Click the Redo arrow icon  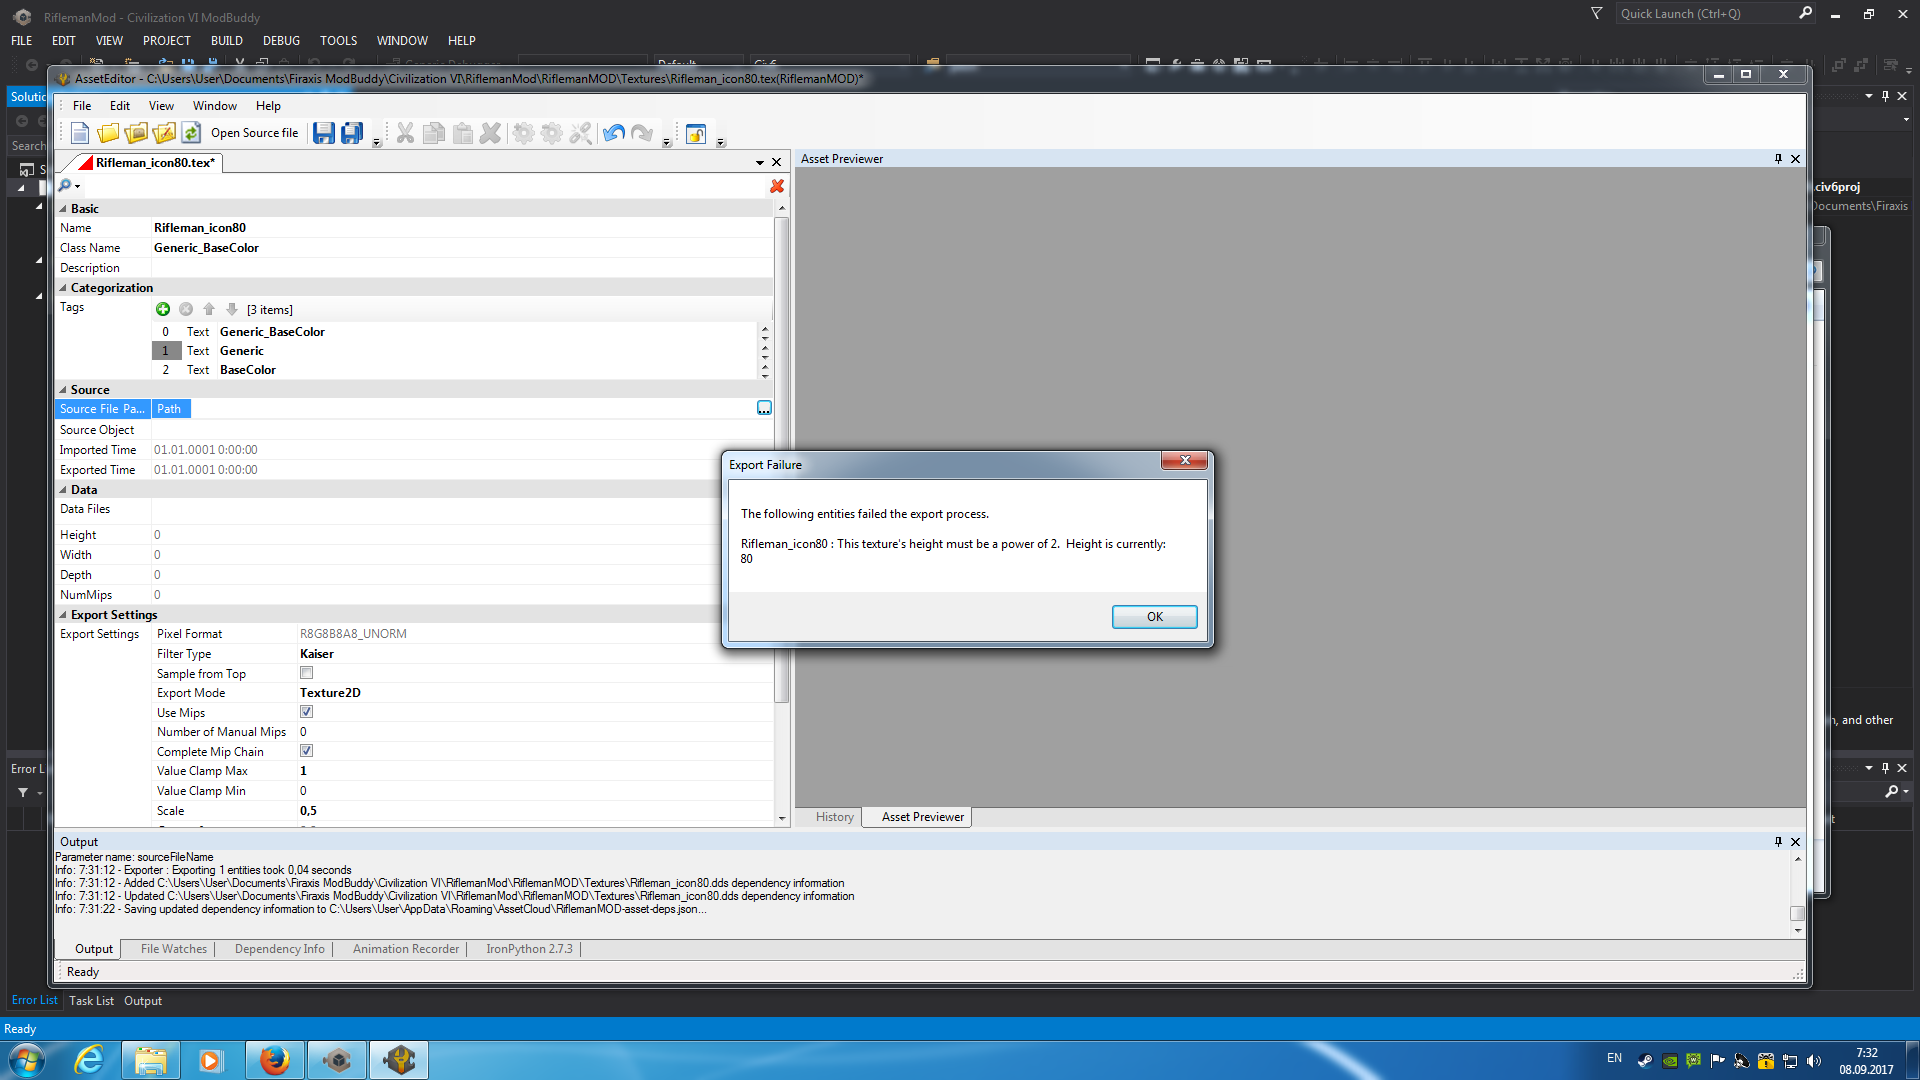[642, 133]
